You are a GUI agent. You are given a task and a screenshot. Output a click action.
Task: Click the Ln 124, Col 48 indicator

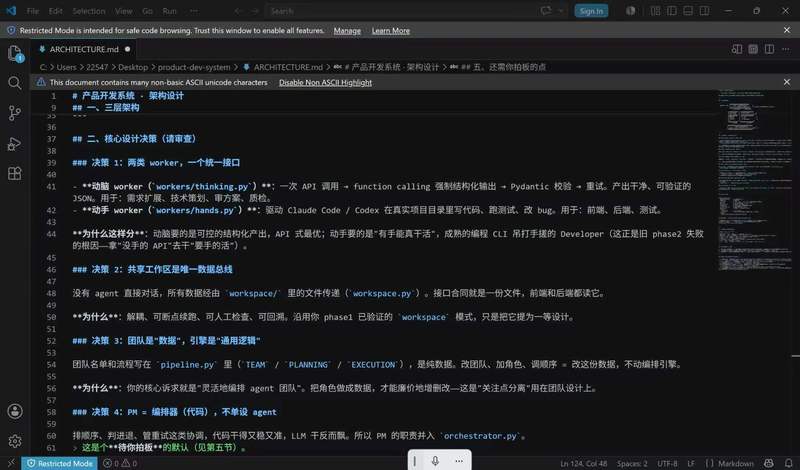tap(584, 463)
